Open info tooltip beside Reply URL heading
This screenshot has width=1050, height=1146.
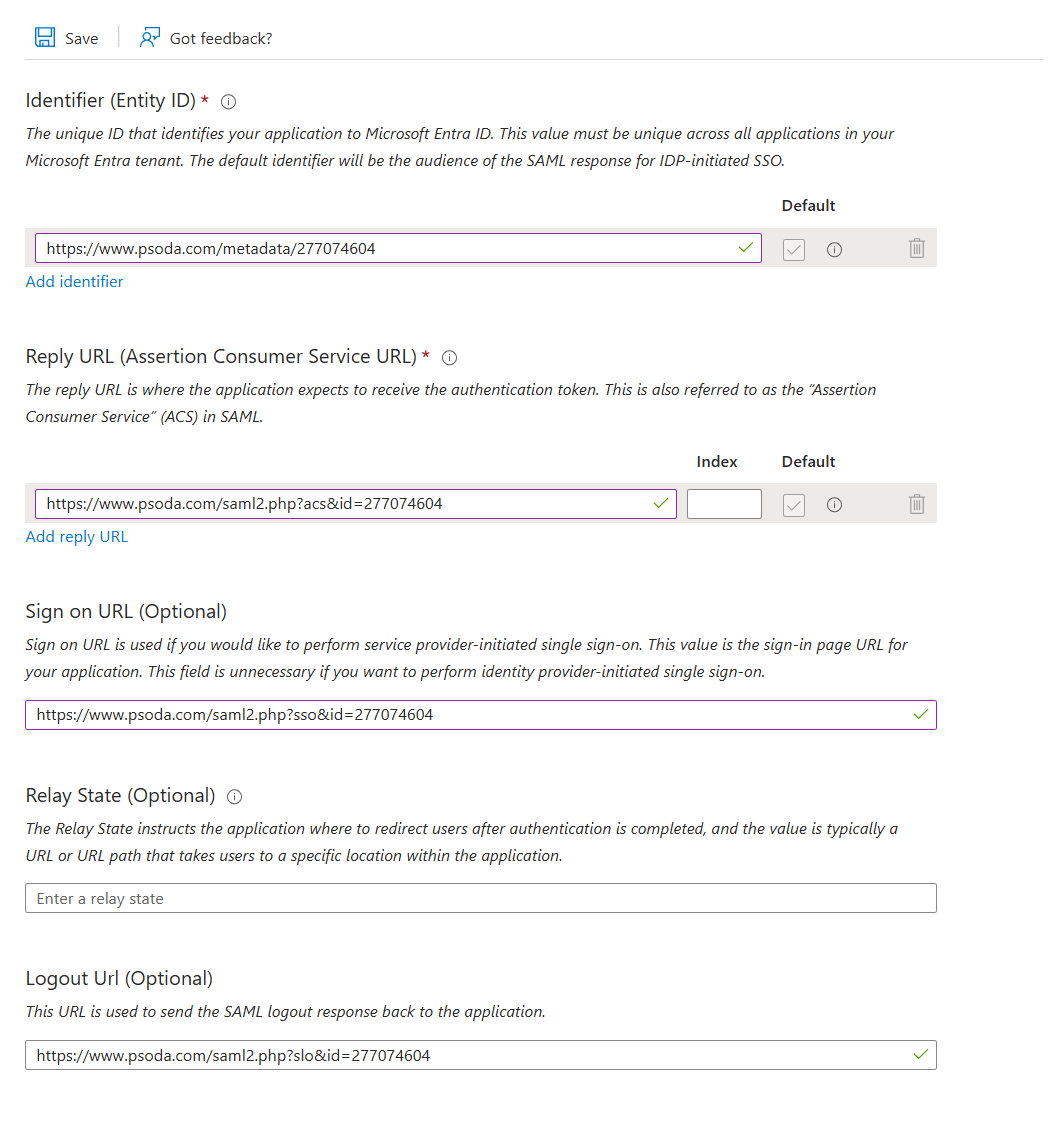[x=450, y=357]
